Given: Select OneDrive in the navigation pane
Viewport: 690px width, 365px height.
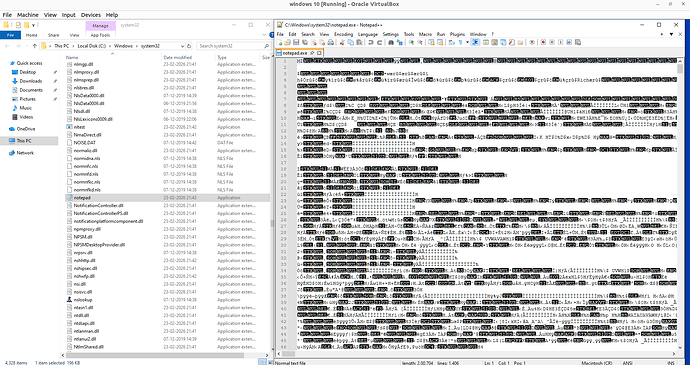Looking at the screenshot, I should (x=26, y=129).
